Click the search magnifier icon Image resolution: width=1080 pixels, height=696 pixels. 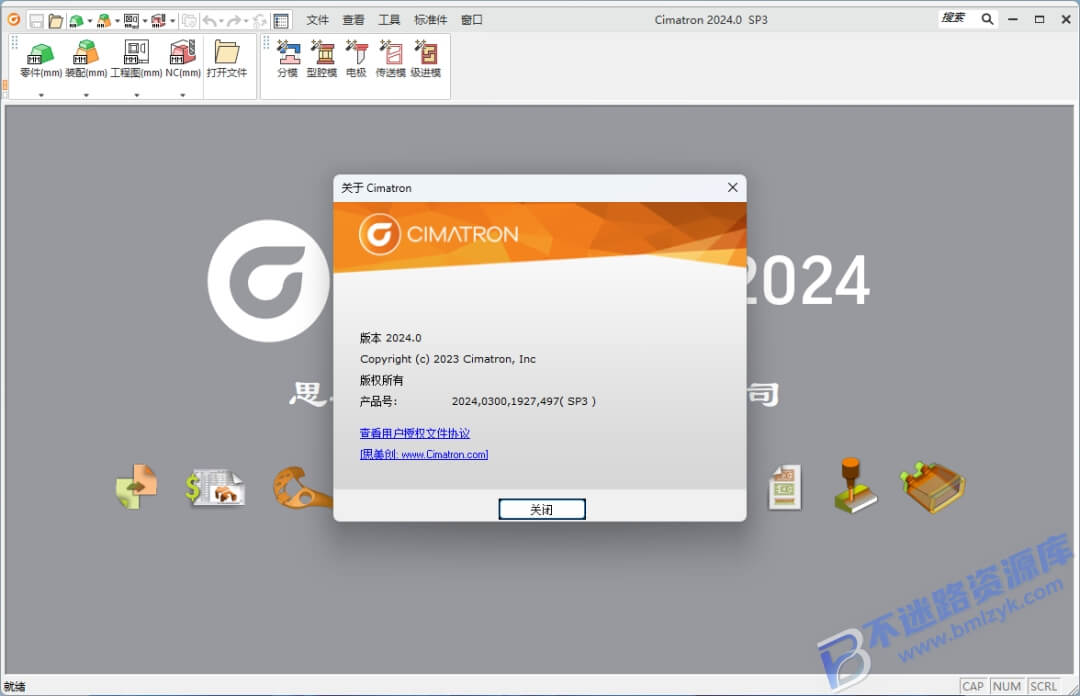[987, 19]
